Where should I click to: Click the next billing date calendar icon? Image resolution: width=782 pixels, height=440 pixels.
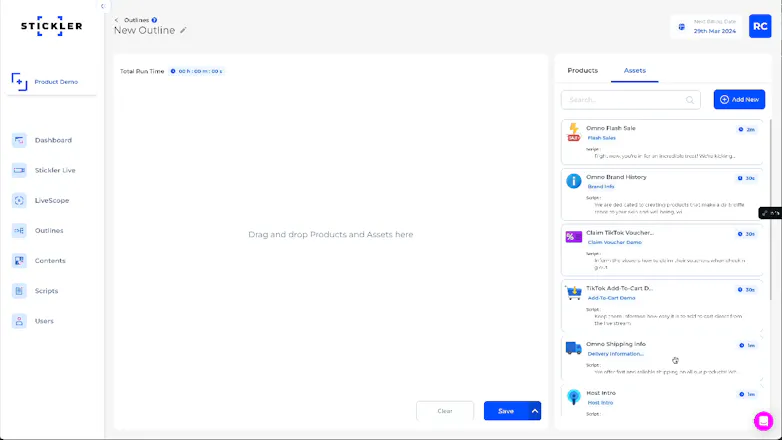coord(681,27)
